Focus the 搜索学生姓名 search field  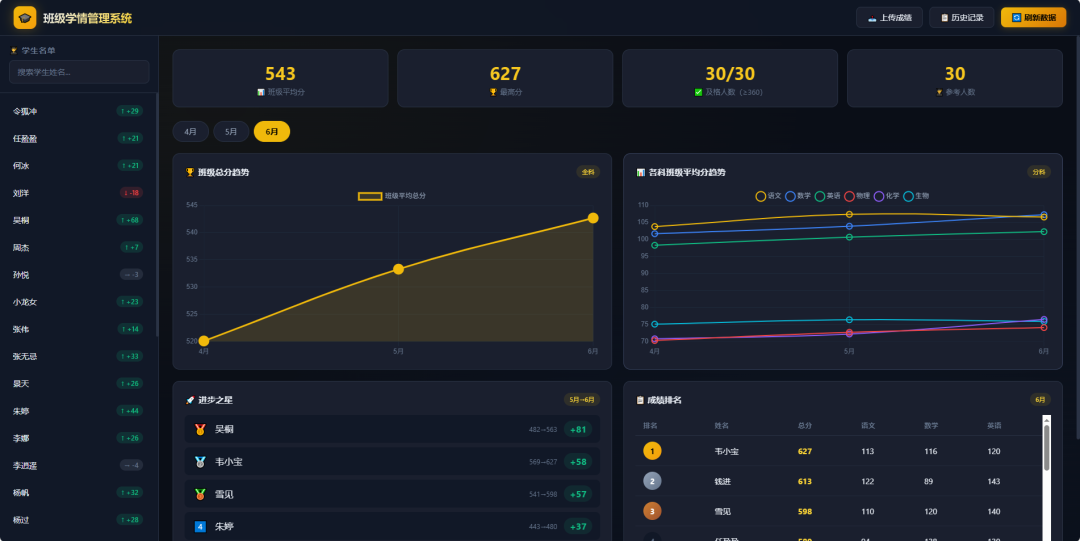pyautogui.click(x=79, y=72)
